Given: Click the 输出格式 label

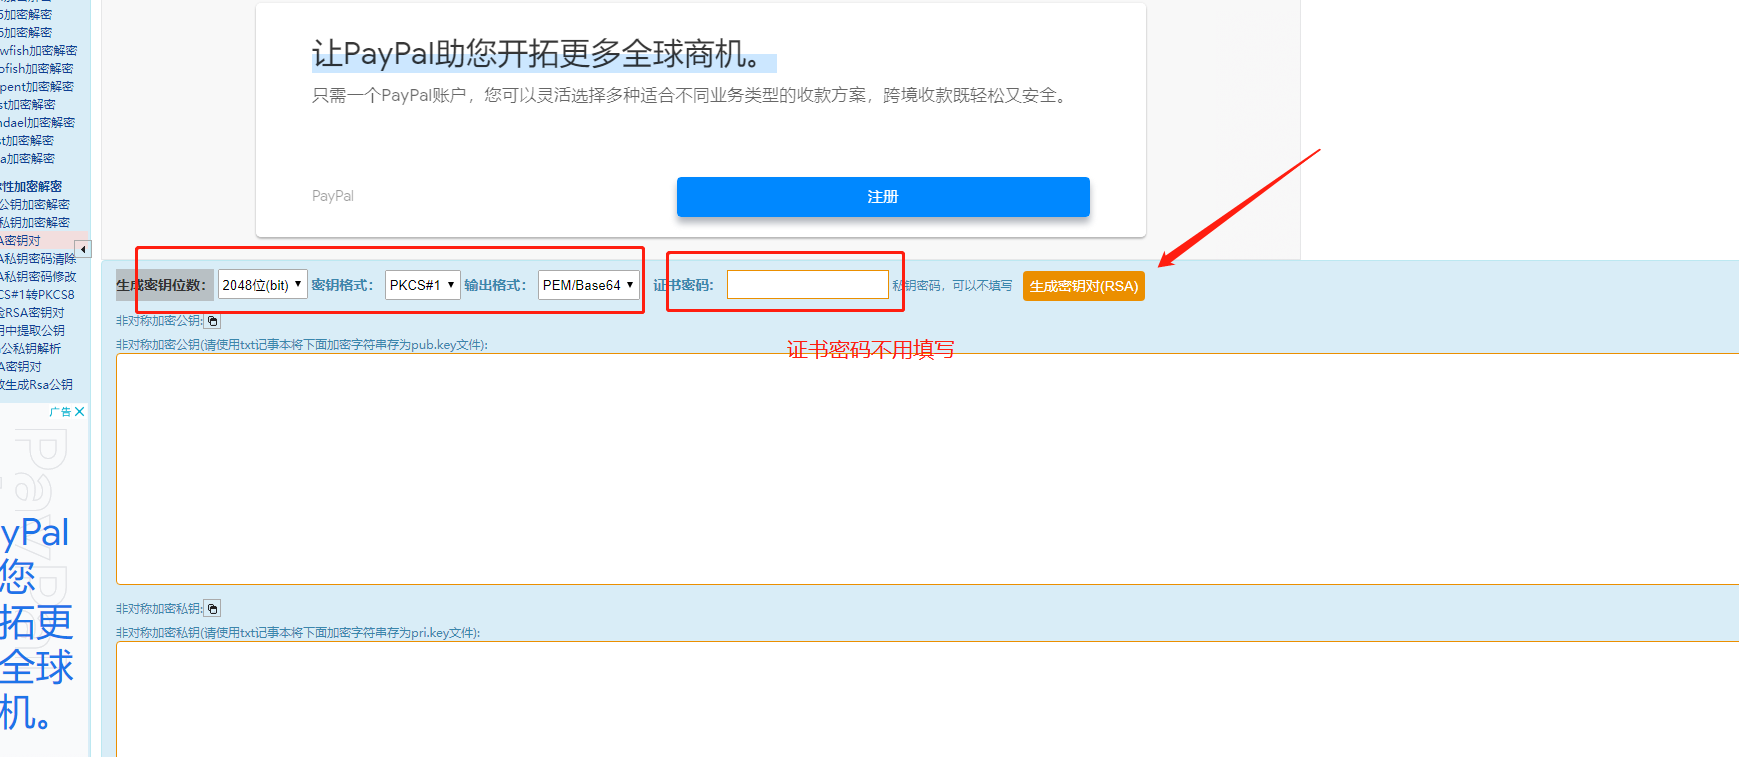Looking at the screenshot, I should pos(495,285).
